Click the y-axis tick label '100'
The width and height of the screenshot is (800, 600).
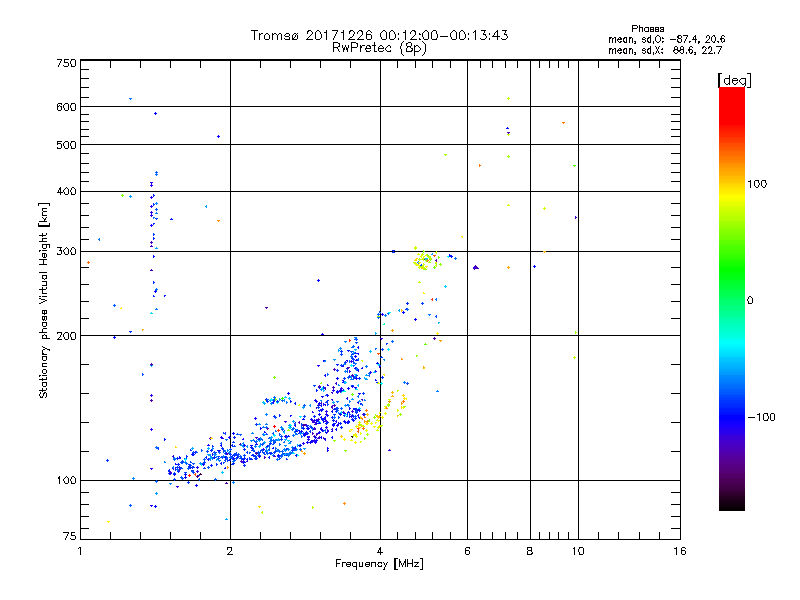coord(66,480)
